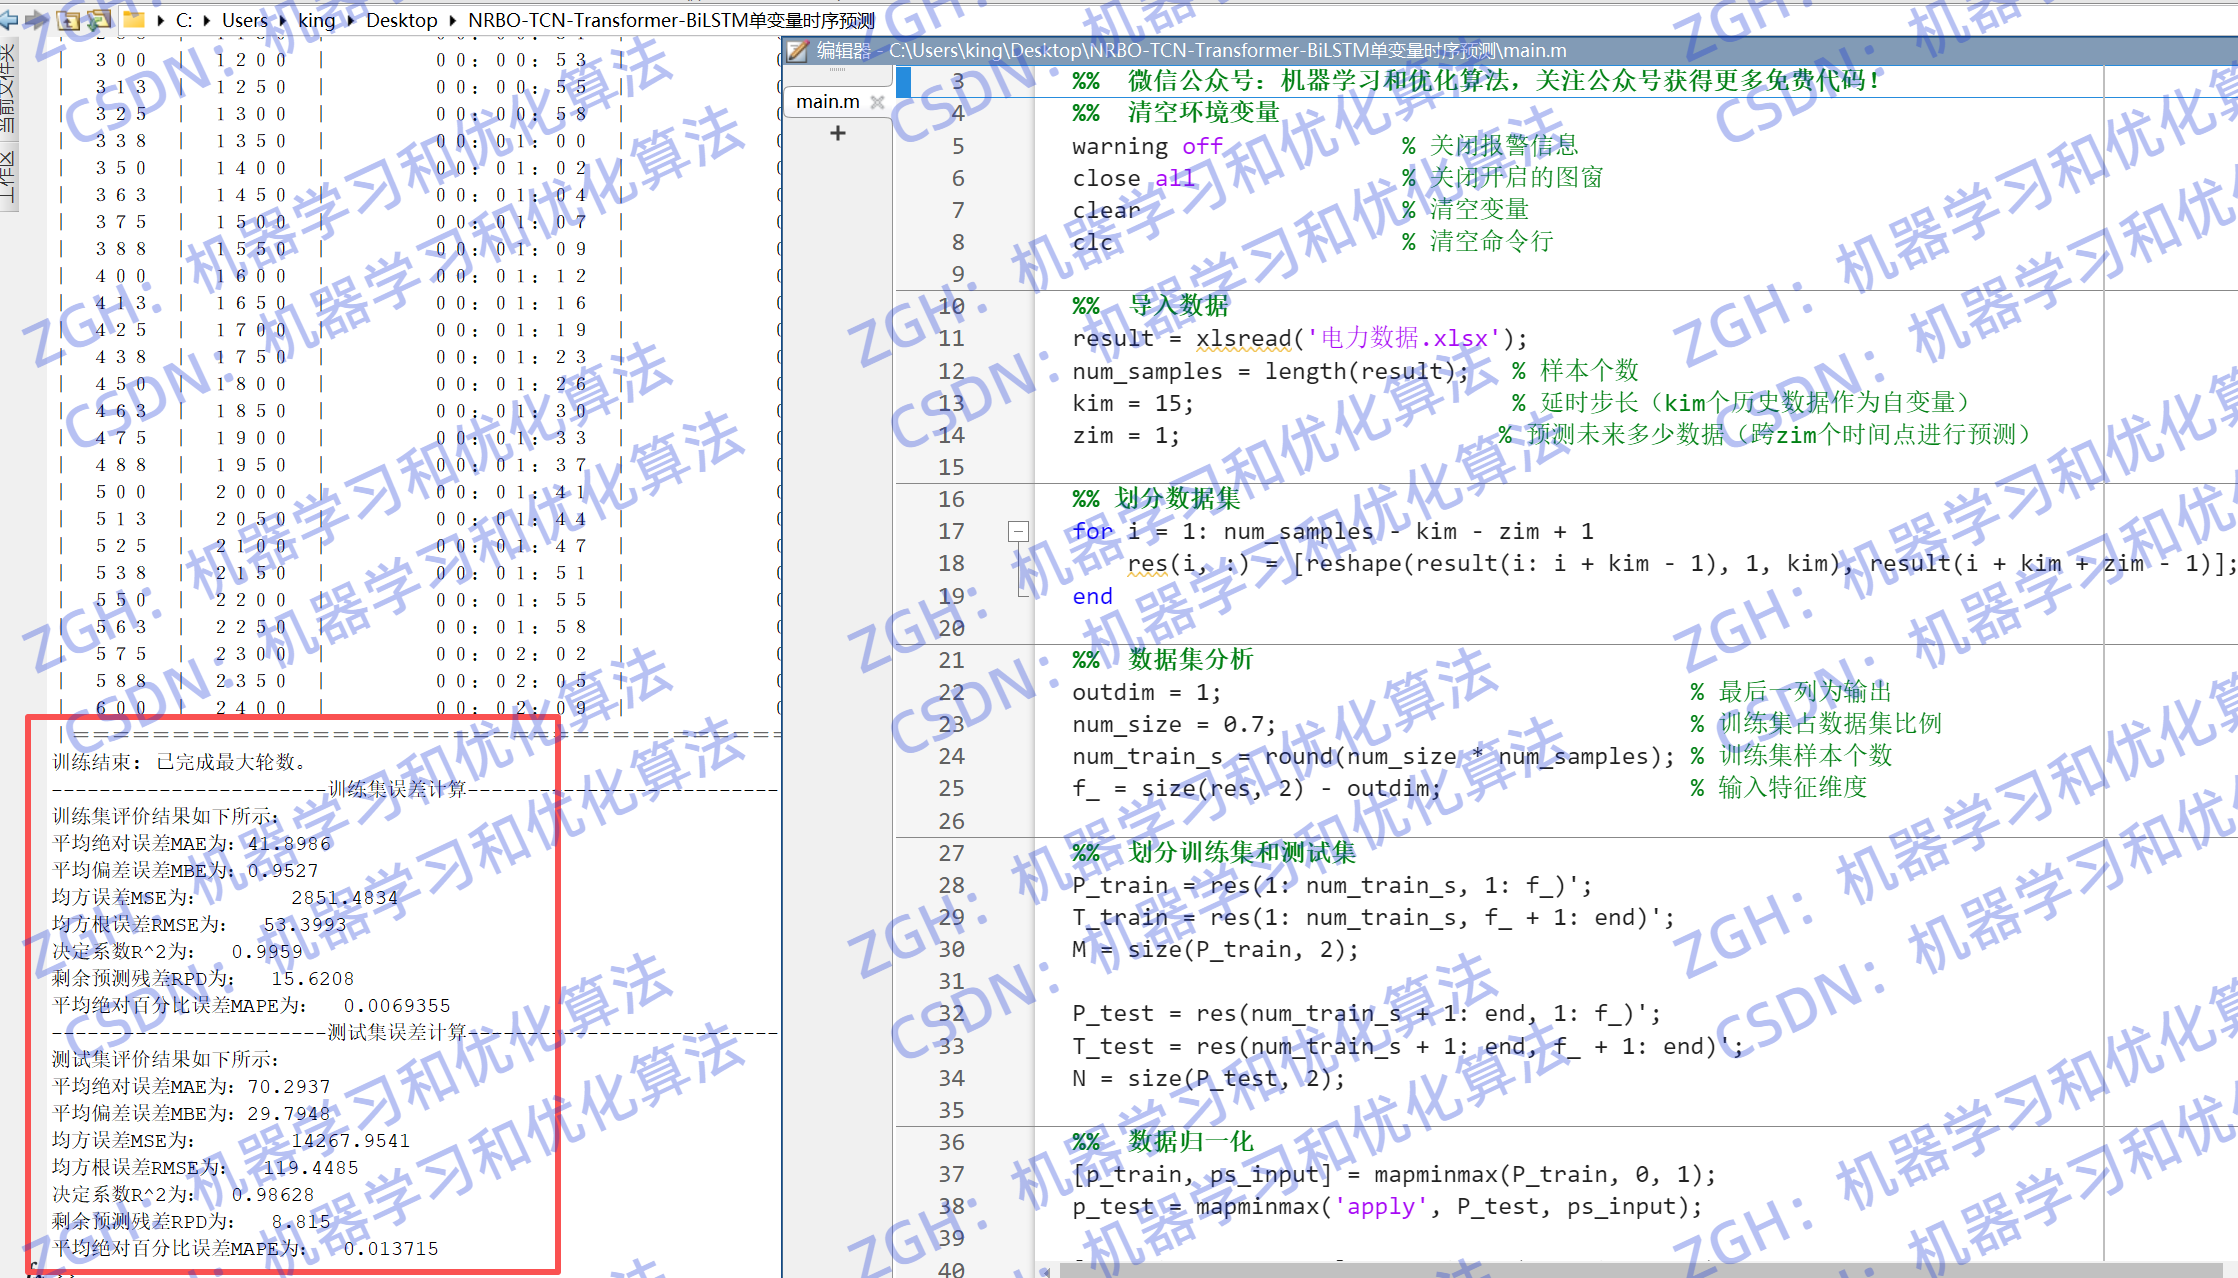Click the yellow folder icon in address bar
2238x1278 pixels.
(134, 20)
